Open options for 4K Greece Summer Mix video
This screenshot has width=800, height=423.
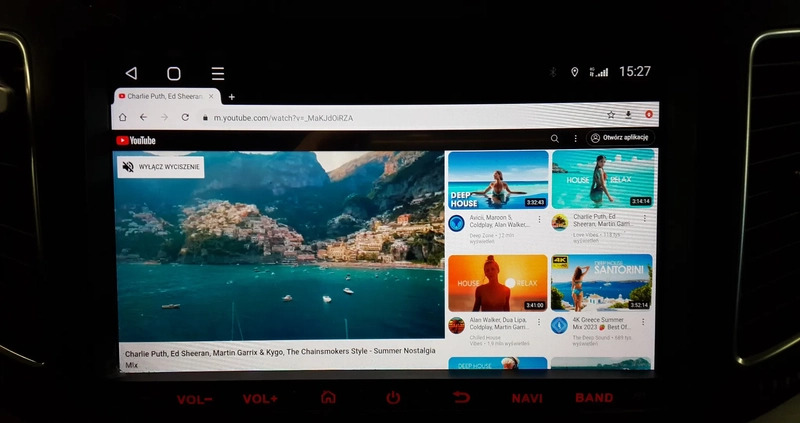643,322
